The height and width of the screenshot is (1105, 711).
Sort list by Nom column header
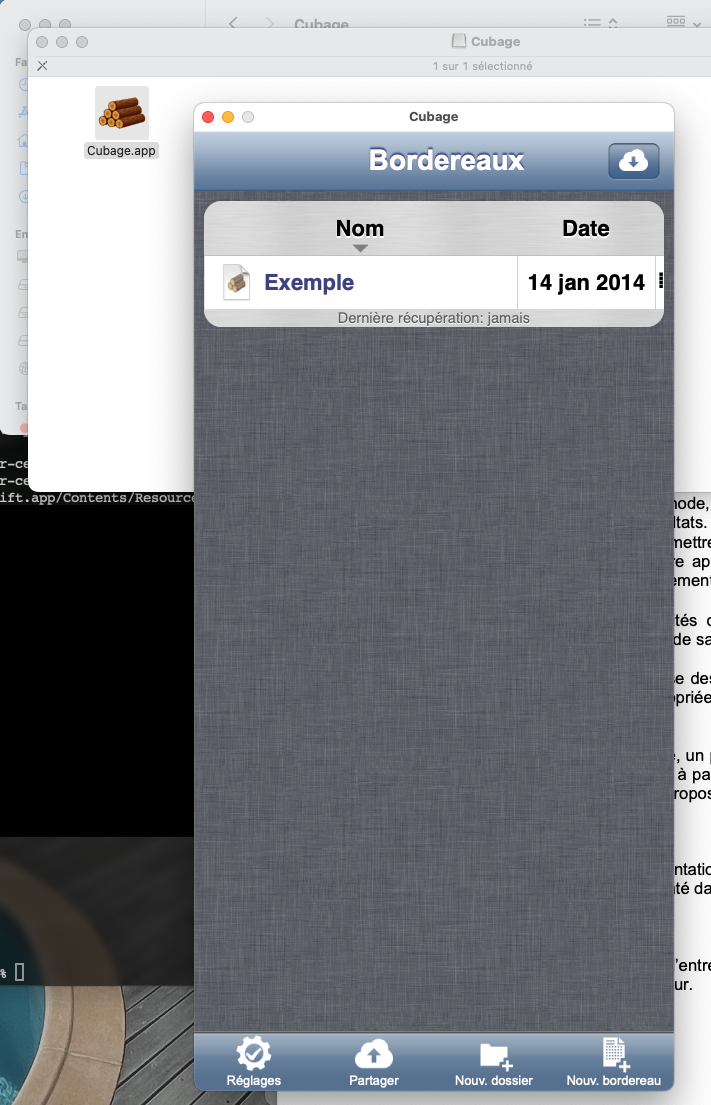(x=360, y=228)
